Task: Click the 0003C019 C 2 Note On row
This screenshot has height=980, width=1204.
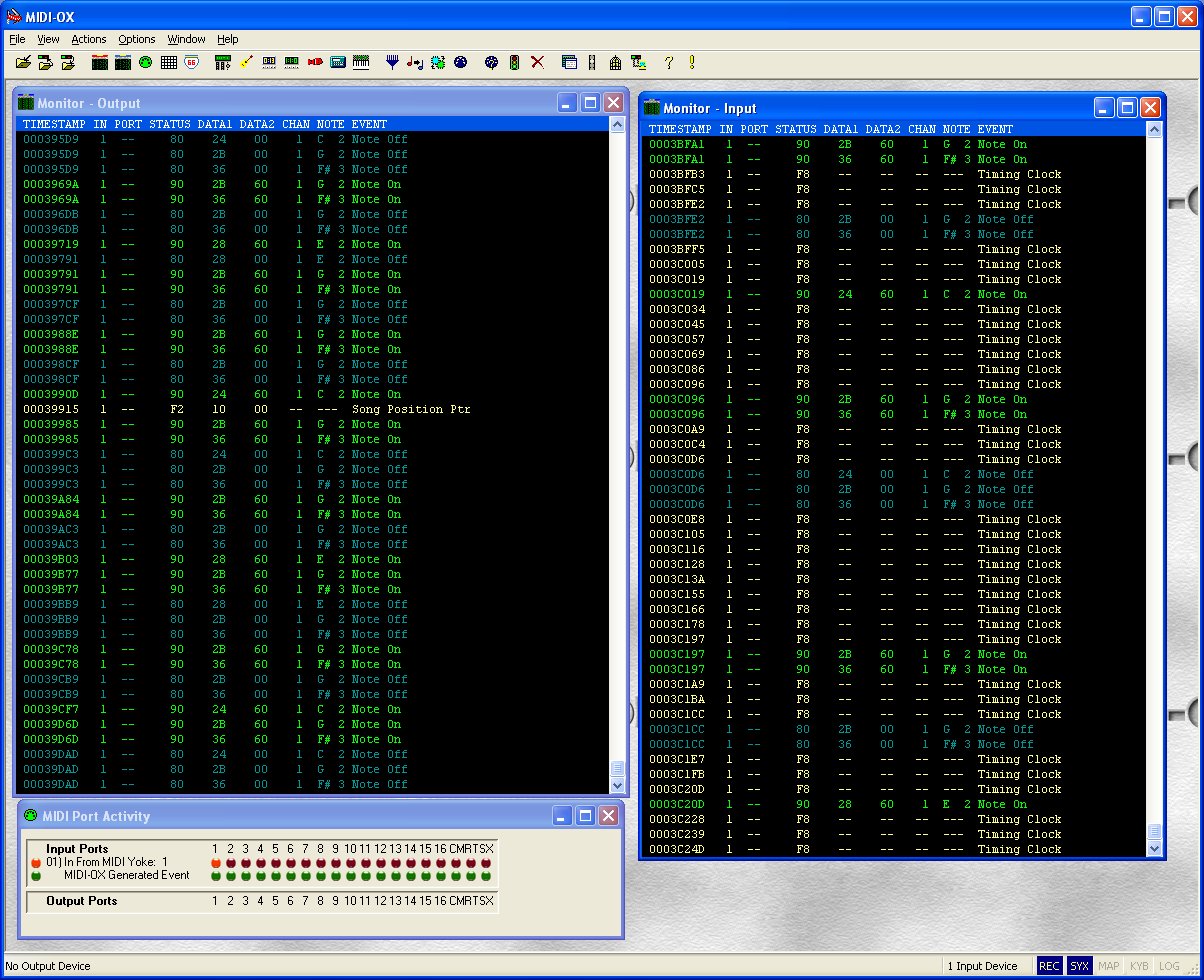Action: 895,294
